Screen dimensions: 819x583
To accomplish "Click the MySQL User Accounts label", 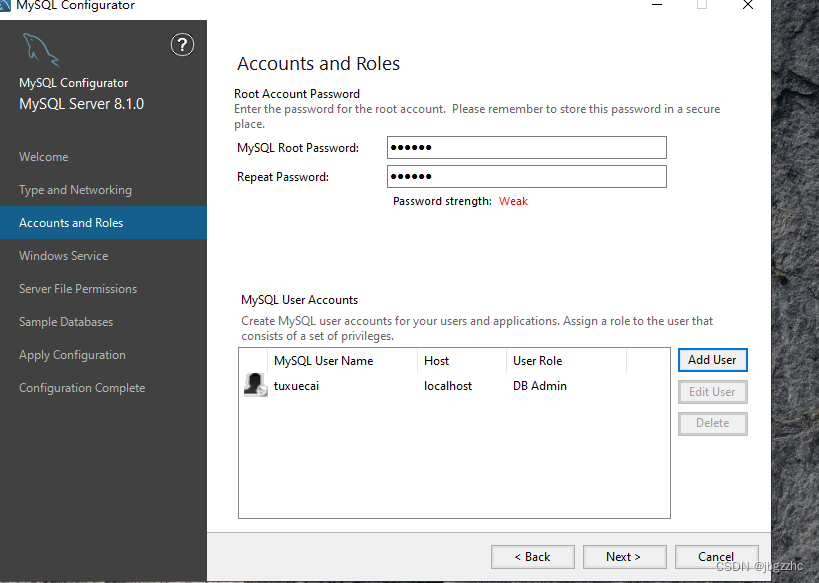I will pos(299,300).
